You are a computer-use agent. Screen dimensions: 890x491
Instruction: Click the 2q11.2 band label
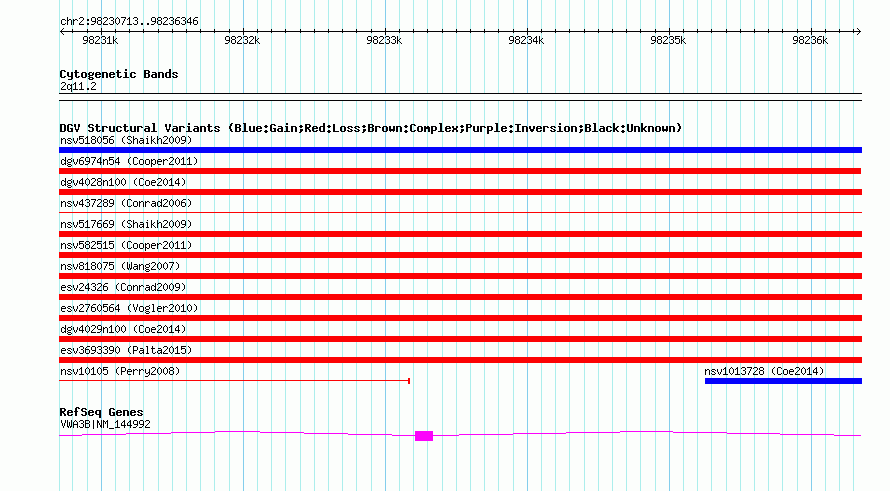click(78, 86)
